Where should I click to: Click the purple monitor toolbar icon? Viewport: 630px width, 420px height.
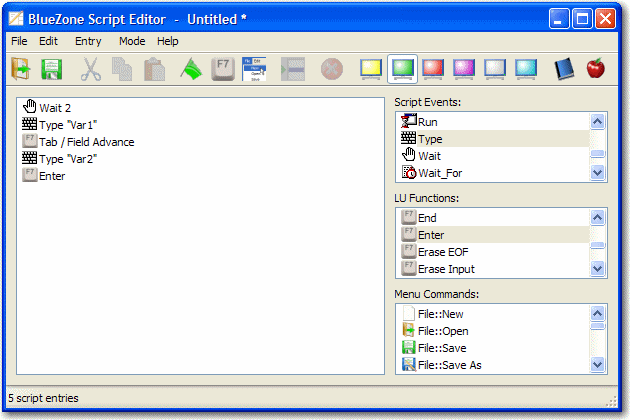point(464,69)
